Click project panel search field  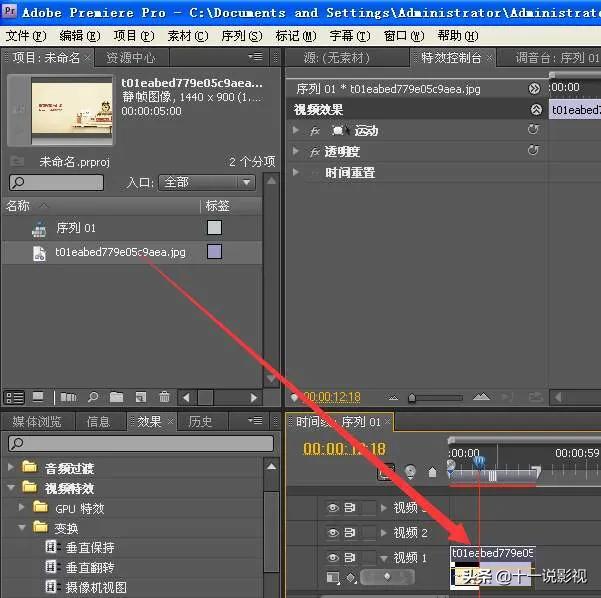pos(56,182)
